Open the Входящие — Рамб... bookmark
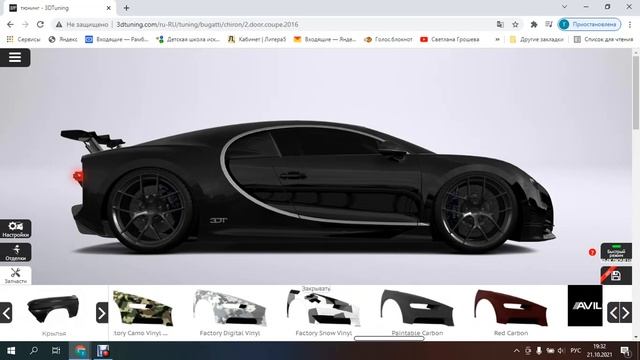 coord(117,40)
